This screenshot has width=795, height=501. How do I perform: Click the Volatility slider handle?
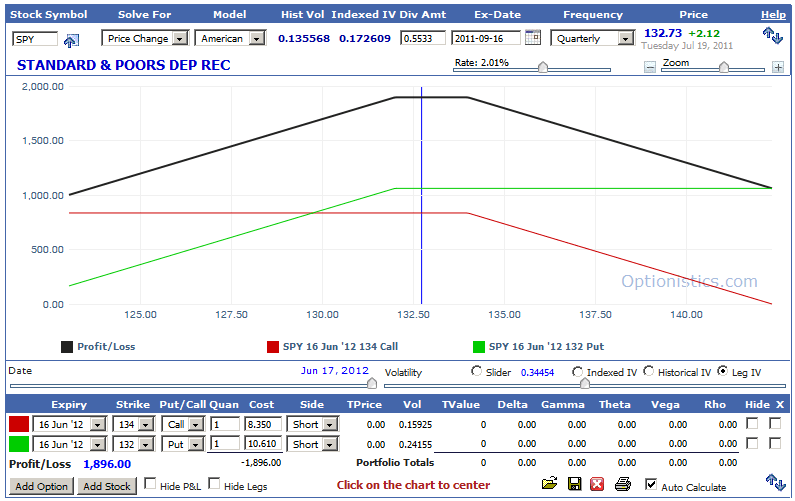pyautogui.click(x=585, y=383)
